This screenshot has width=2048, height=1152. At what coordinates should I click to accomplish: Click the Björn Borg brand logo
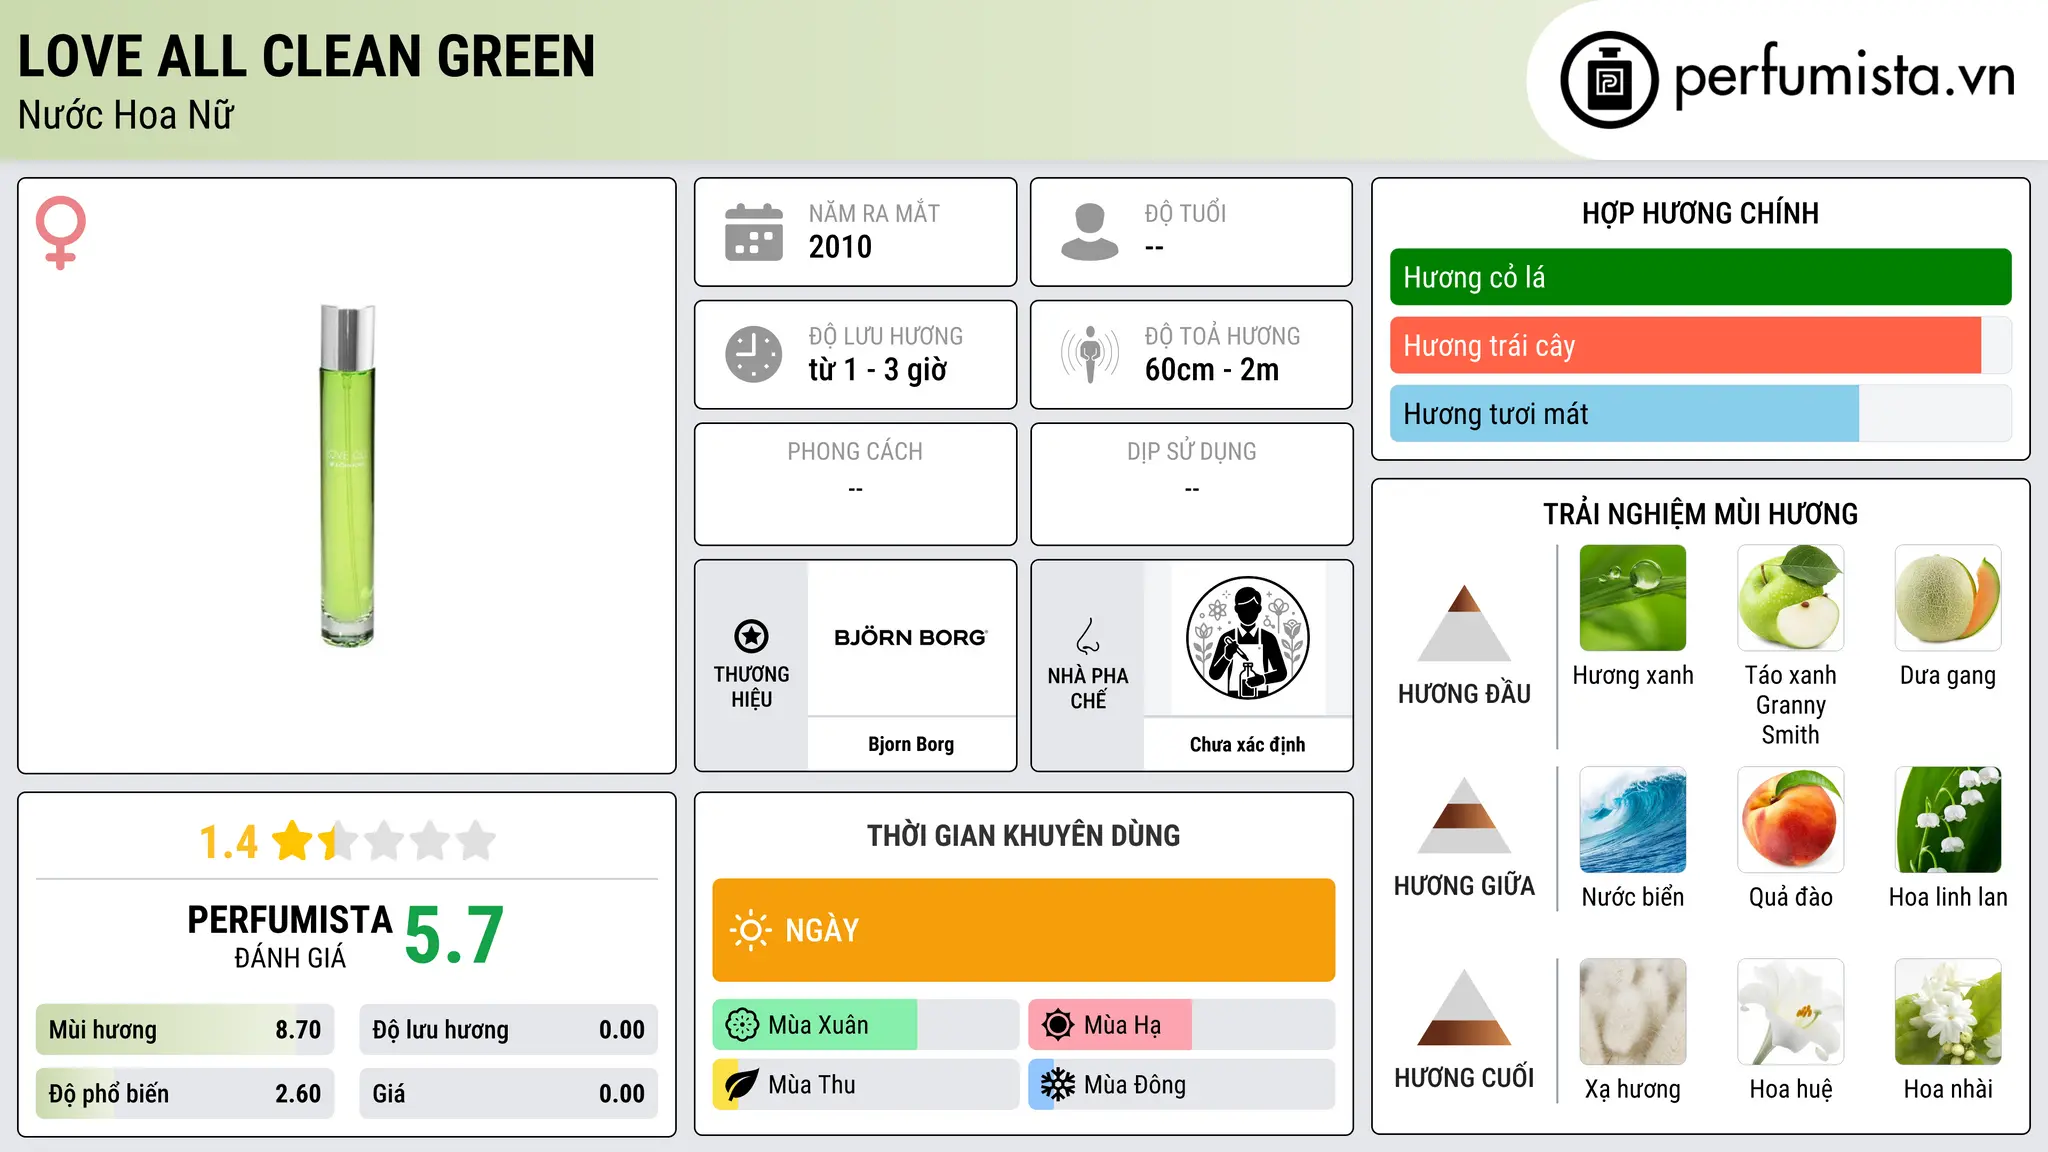911,637
